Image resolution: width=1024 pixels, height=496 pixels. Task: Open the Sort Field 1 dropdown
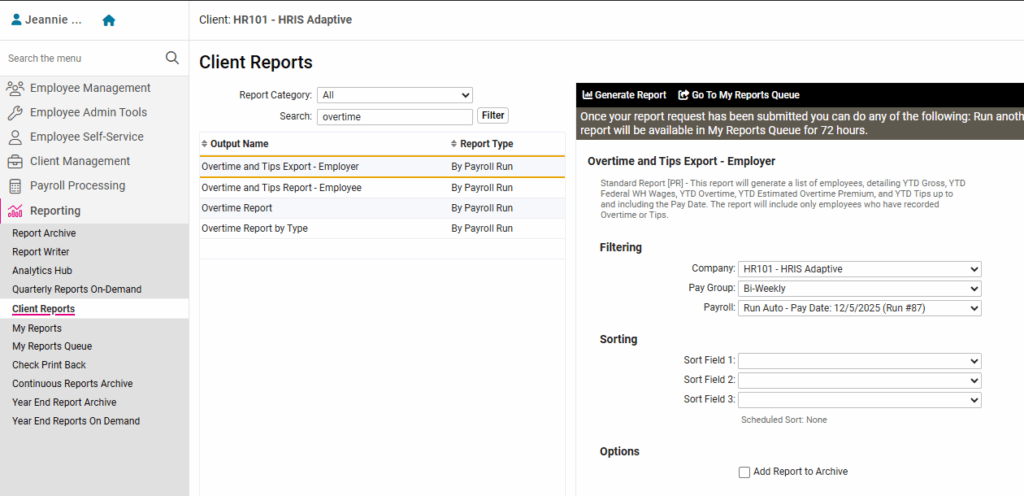(859, 361)
